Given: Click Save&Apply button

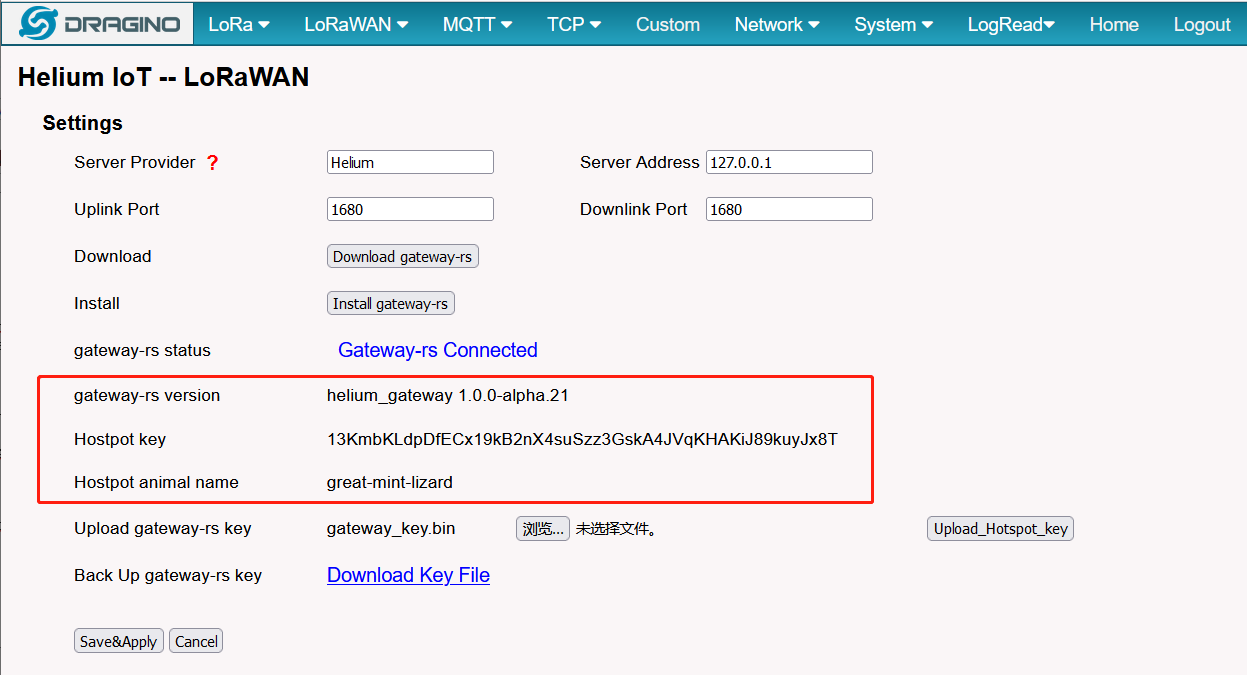Looking at the screenshot, I should point(119,641).
